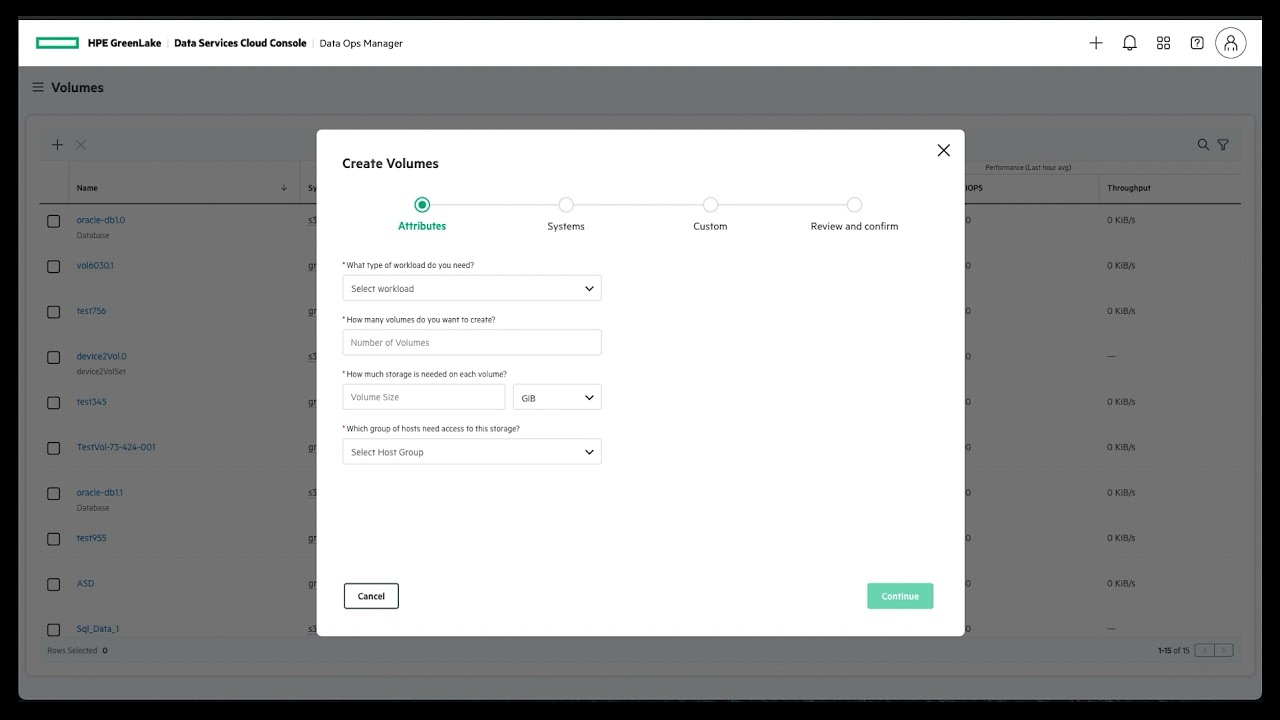Check the oracle-db1.0 row checkbox

tap(53, 221)
